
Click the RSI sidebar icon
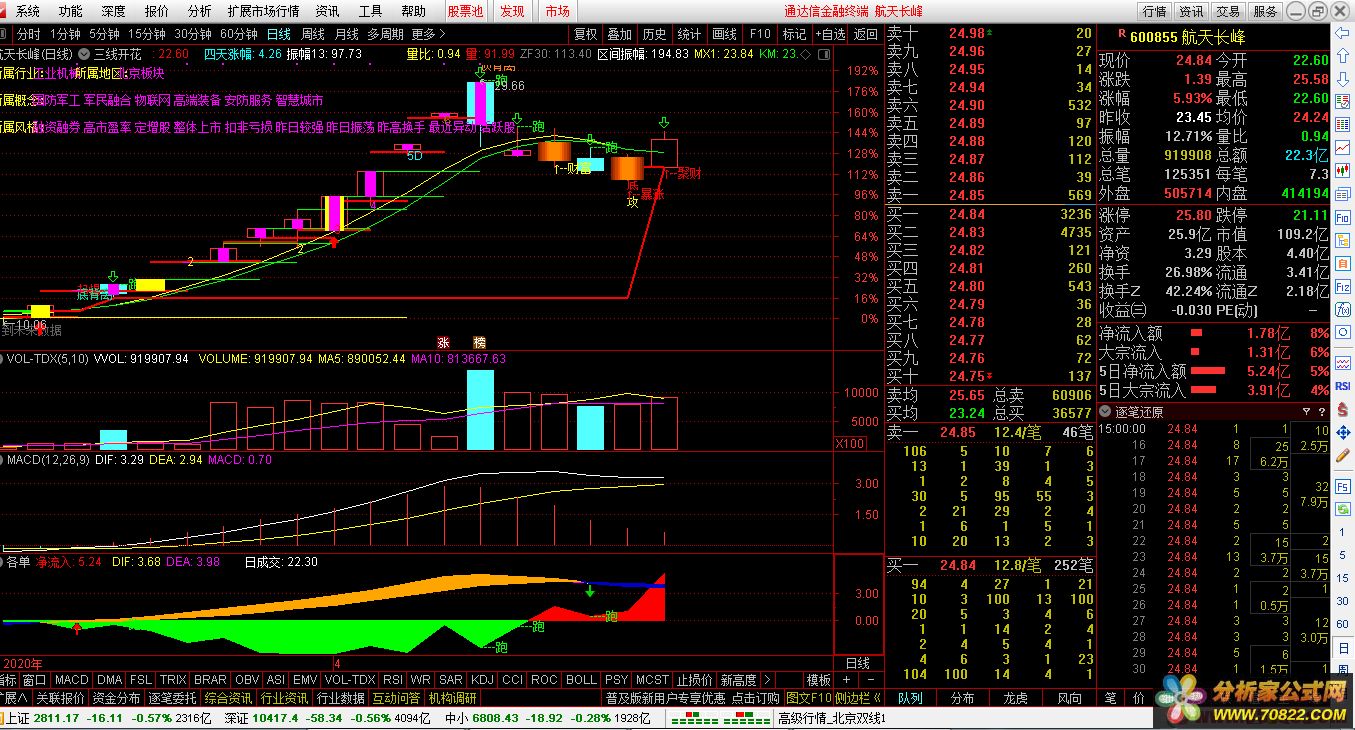tap(1343, 385)
